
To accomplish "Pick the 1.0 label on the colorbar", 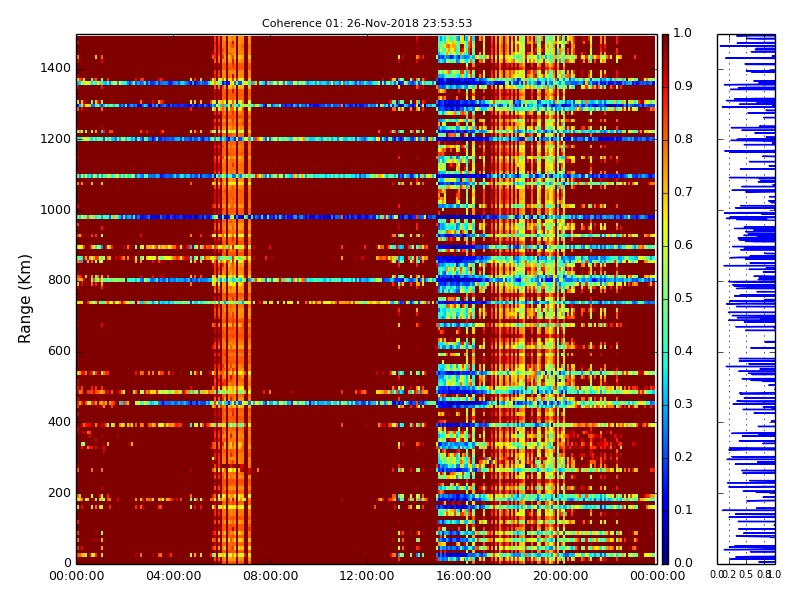I will pyautogui.click(x=683, y=33).
